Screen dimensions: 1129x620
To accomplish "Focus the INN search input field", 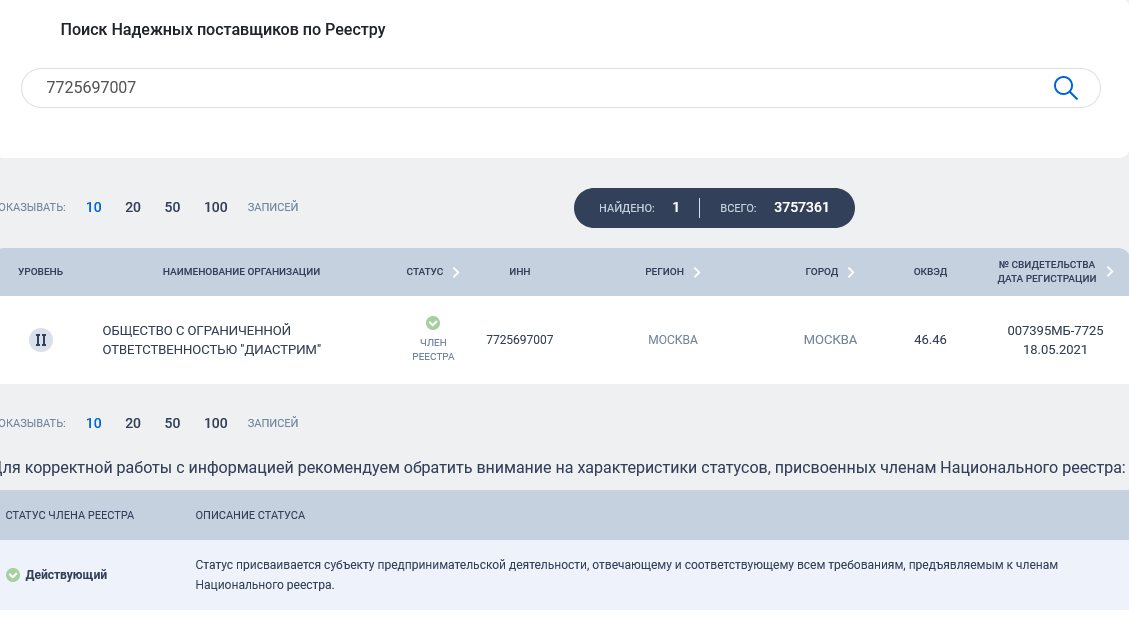I will (x=561, y=88).
